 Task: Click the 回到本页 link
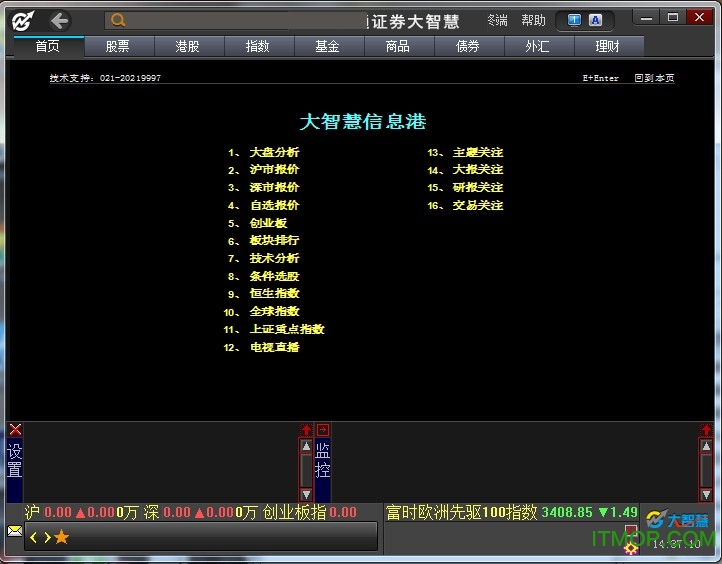(654, 78)
